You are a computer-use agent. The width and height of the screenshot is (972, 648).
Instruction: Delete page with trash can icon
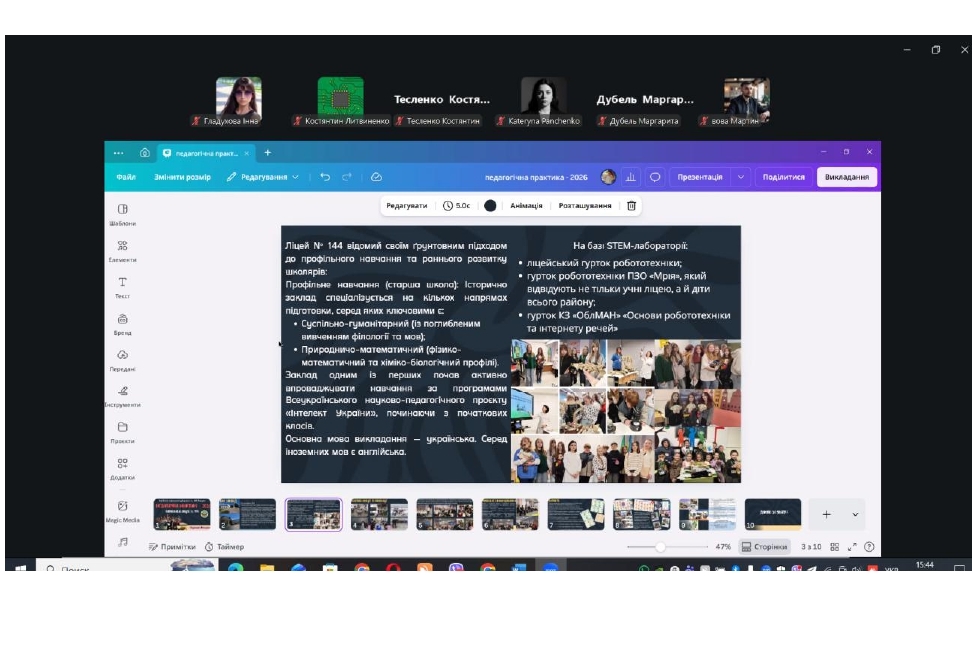tap(631, 205)
